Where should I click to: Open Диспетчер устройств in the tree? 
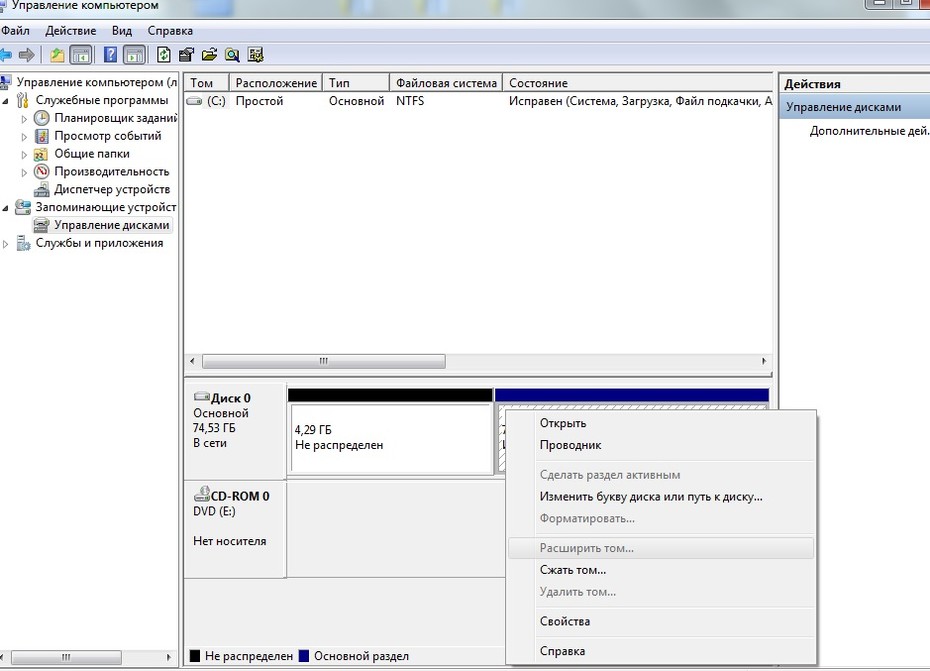[112, 189]
